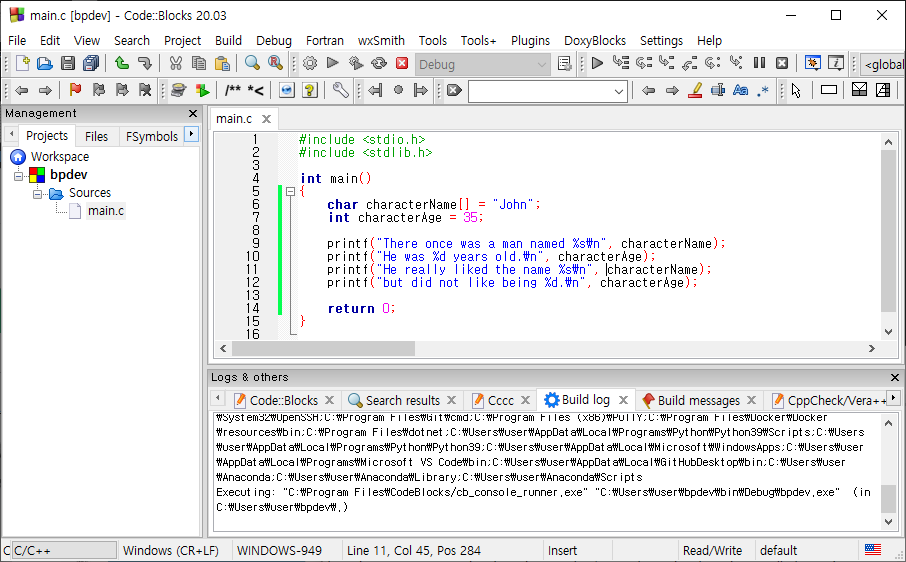Abort the build with red X
Image resolution: width=906 pixels, height=562 pixels.
tap(402, 64)
